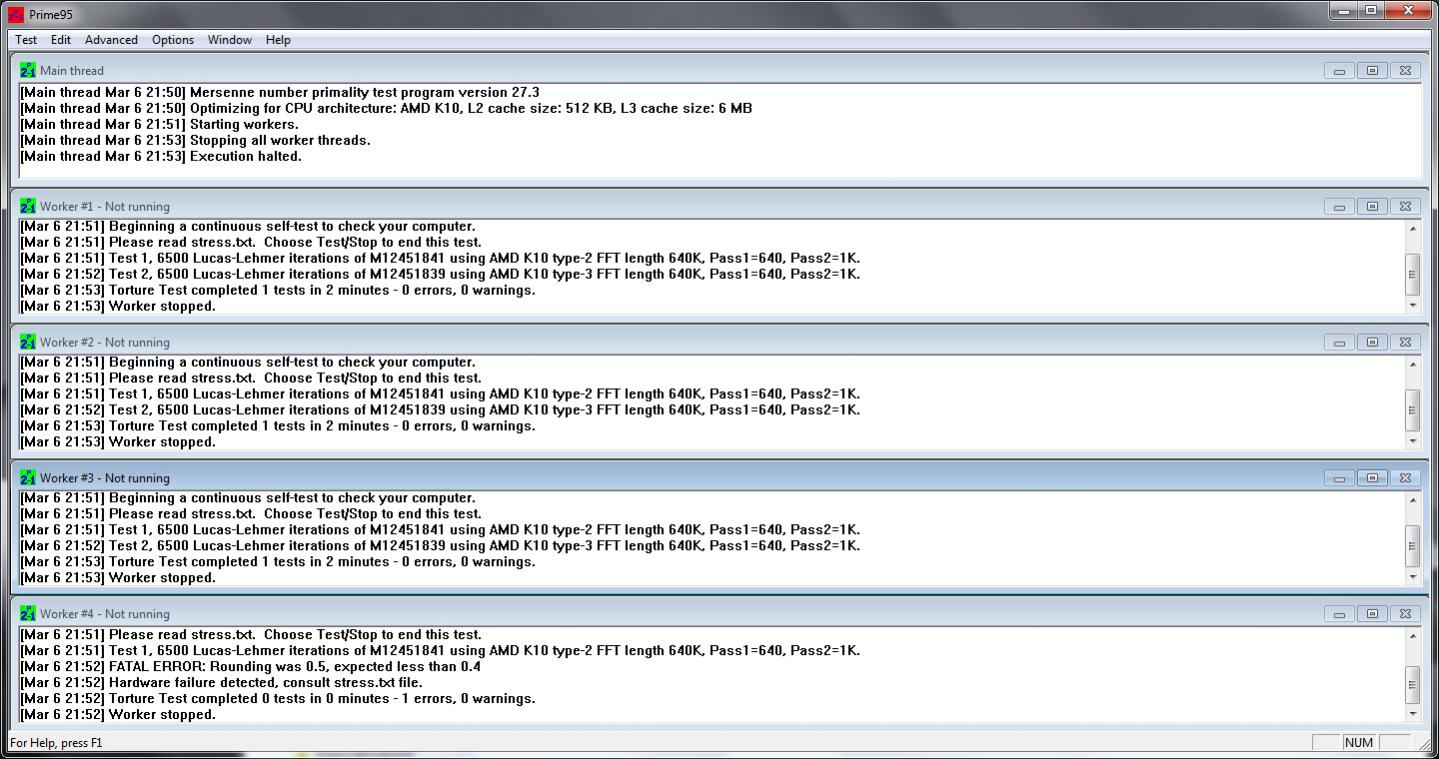Open the Advanced menu

click(x=111, y=40)
